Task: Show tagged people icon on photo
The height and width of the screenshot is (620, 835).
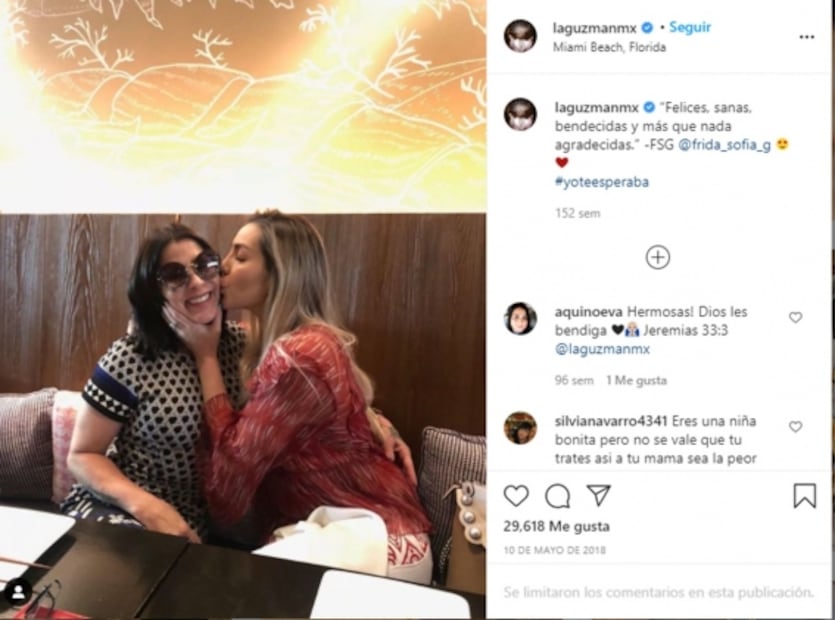Action: pyautogui.click(x=19, y=591)
